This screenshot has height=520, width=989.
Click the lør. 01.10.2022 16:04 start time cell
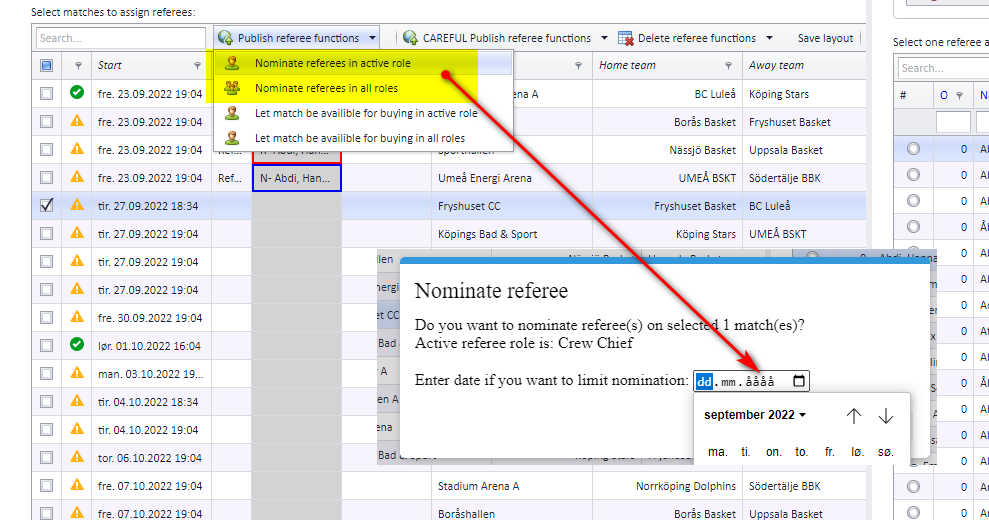(x=149, y=346)
